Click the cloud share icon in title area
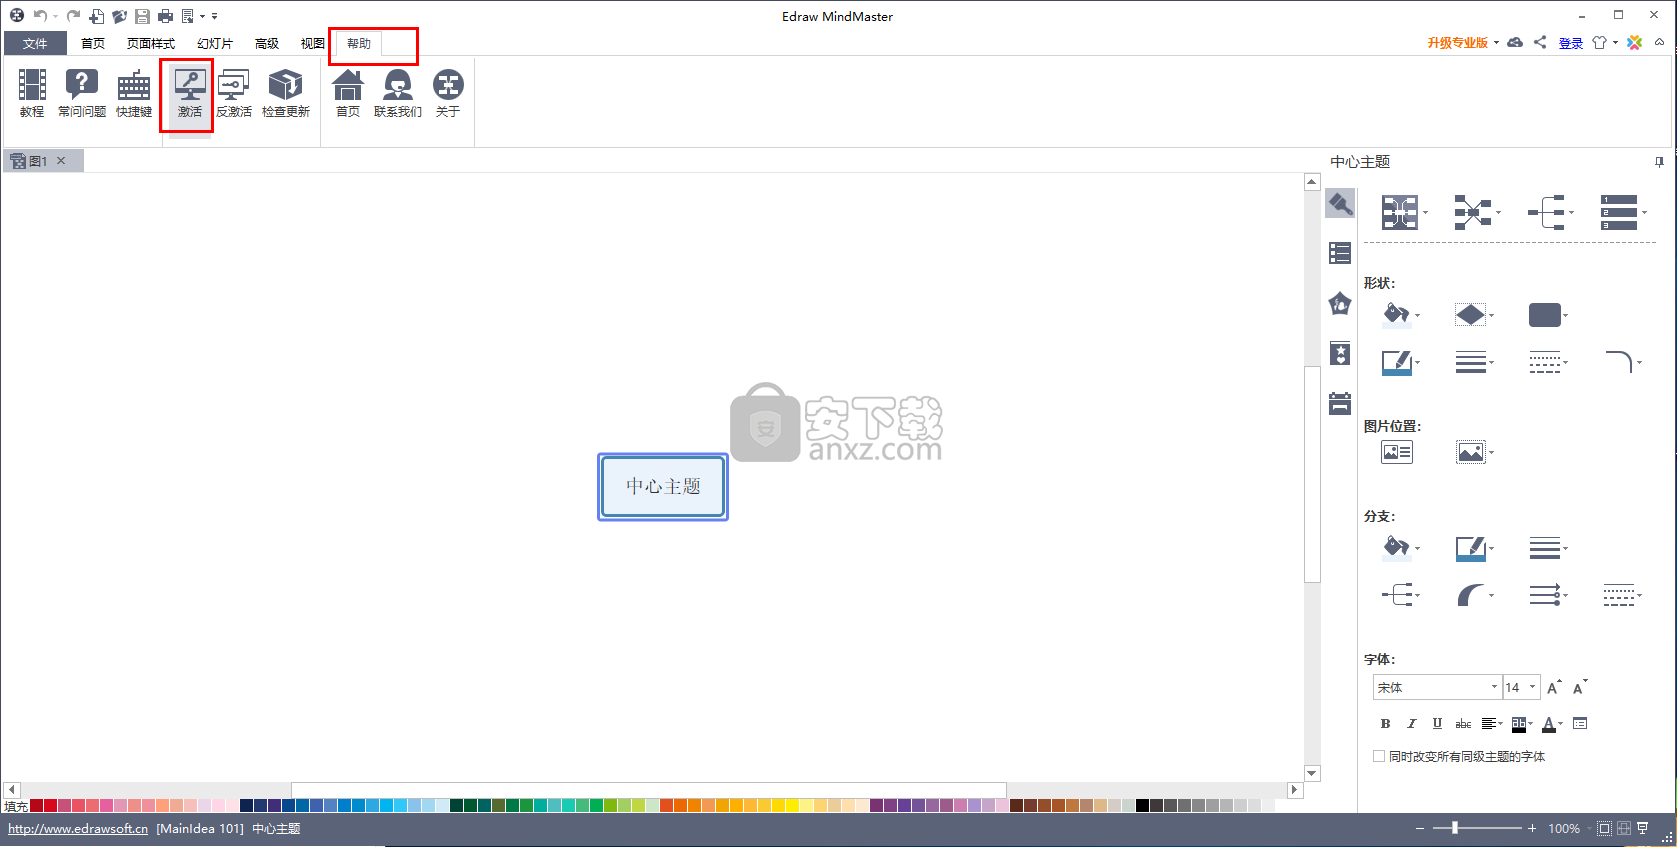Image resolution: width=1677 pixels, height=847 pixels. click(x=1515, y=42)
